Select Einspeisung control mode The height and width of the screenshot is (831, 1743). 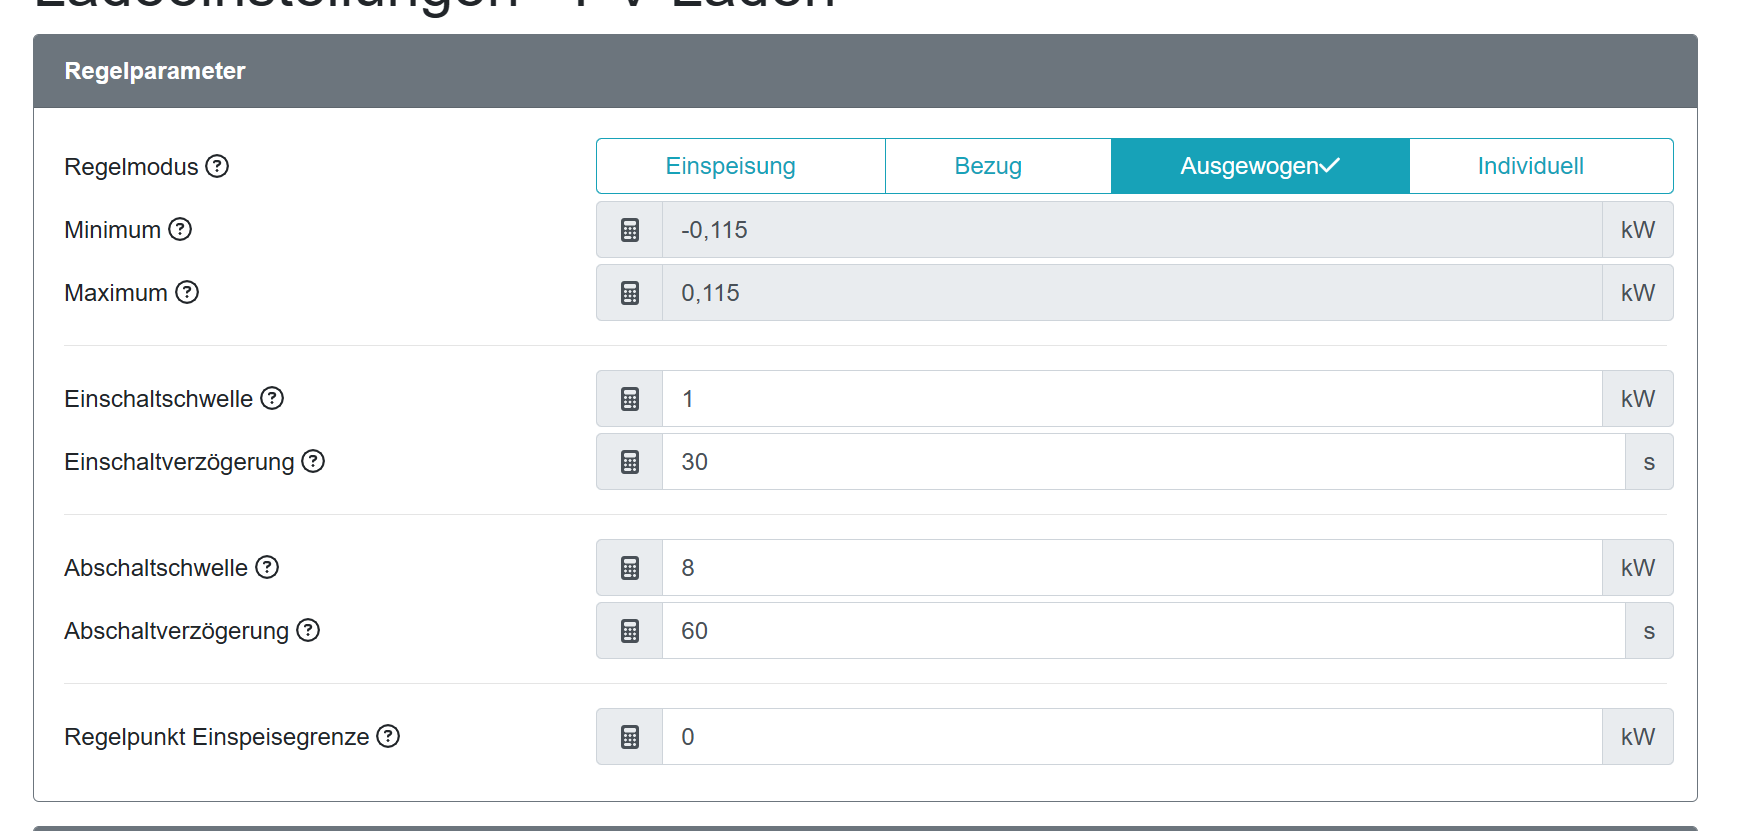click(741, 166)
